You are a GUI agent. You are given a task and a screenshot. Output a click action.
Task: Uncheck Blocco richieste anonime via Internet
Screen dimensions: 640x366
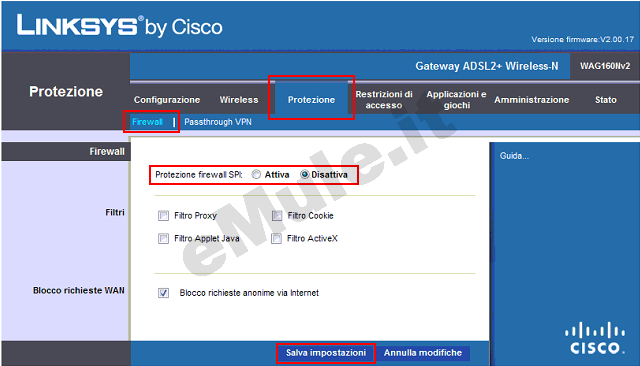coord(163,293)
